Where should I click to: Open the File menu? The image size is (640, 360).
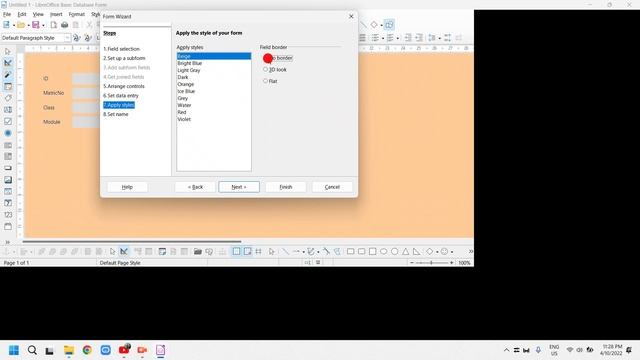click(7, 14)
